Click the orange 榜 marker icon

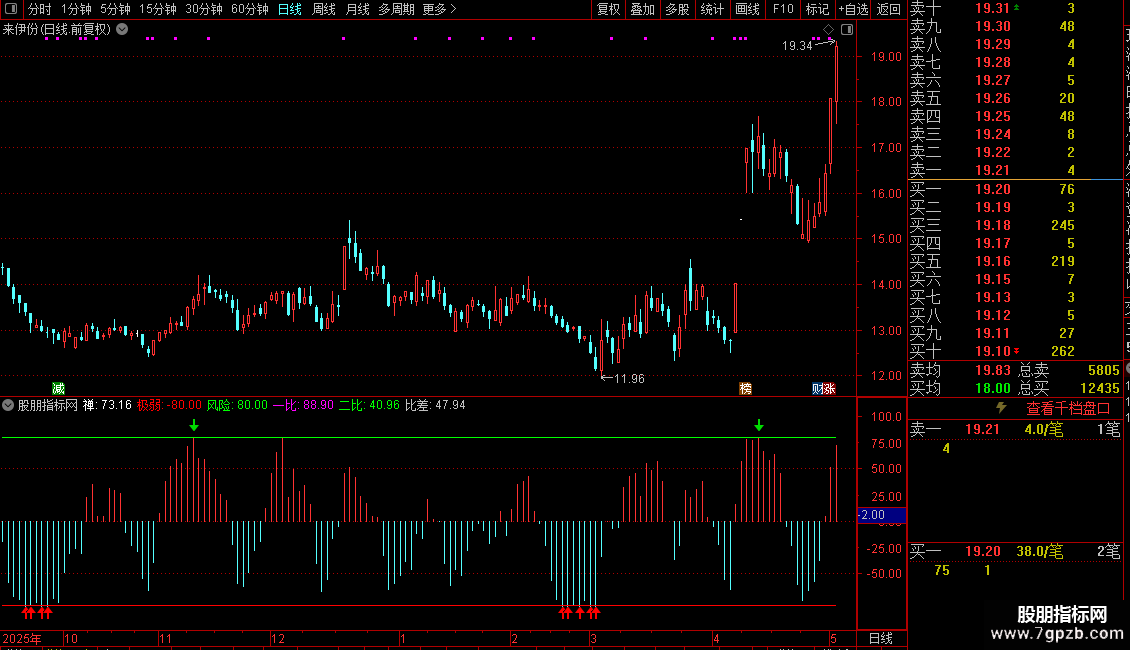pyautogui.click(x=745, y=388)
